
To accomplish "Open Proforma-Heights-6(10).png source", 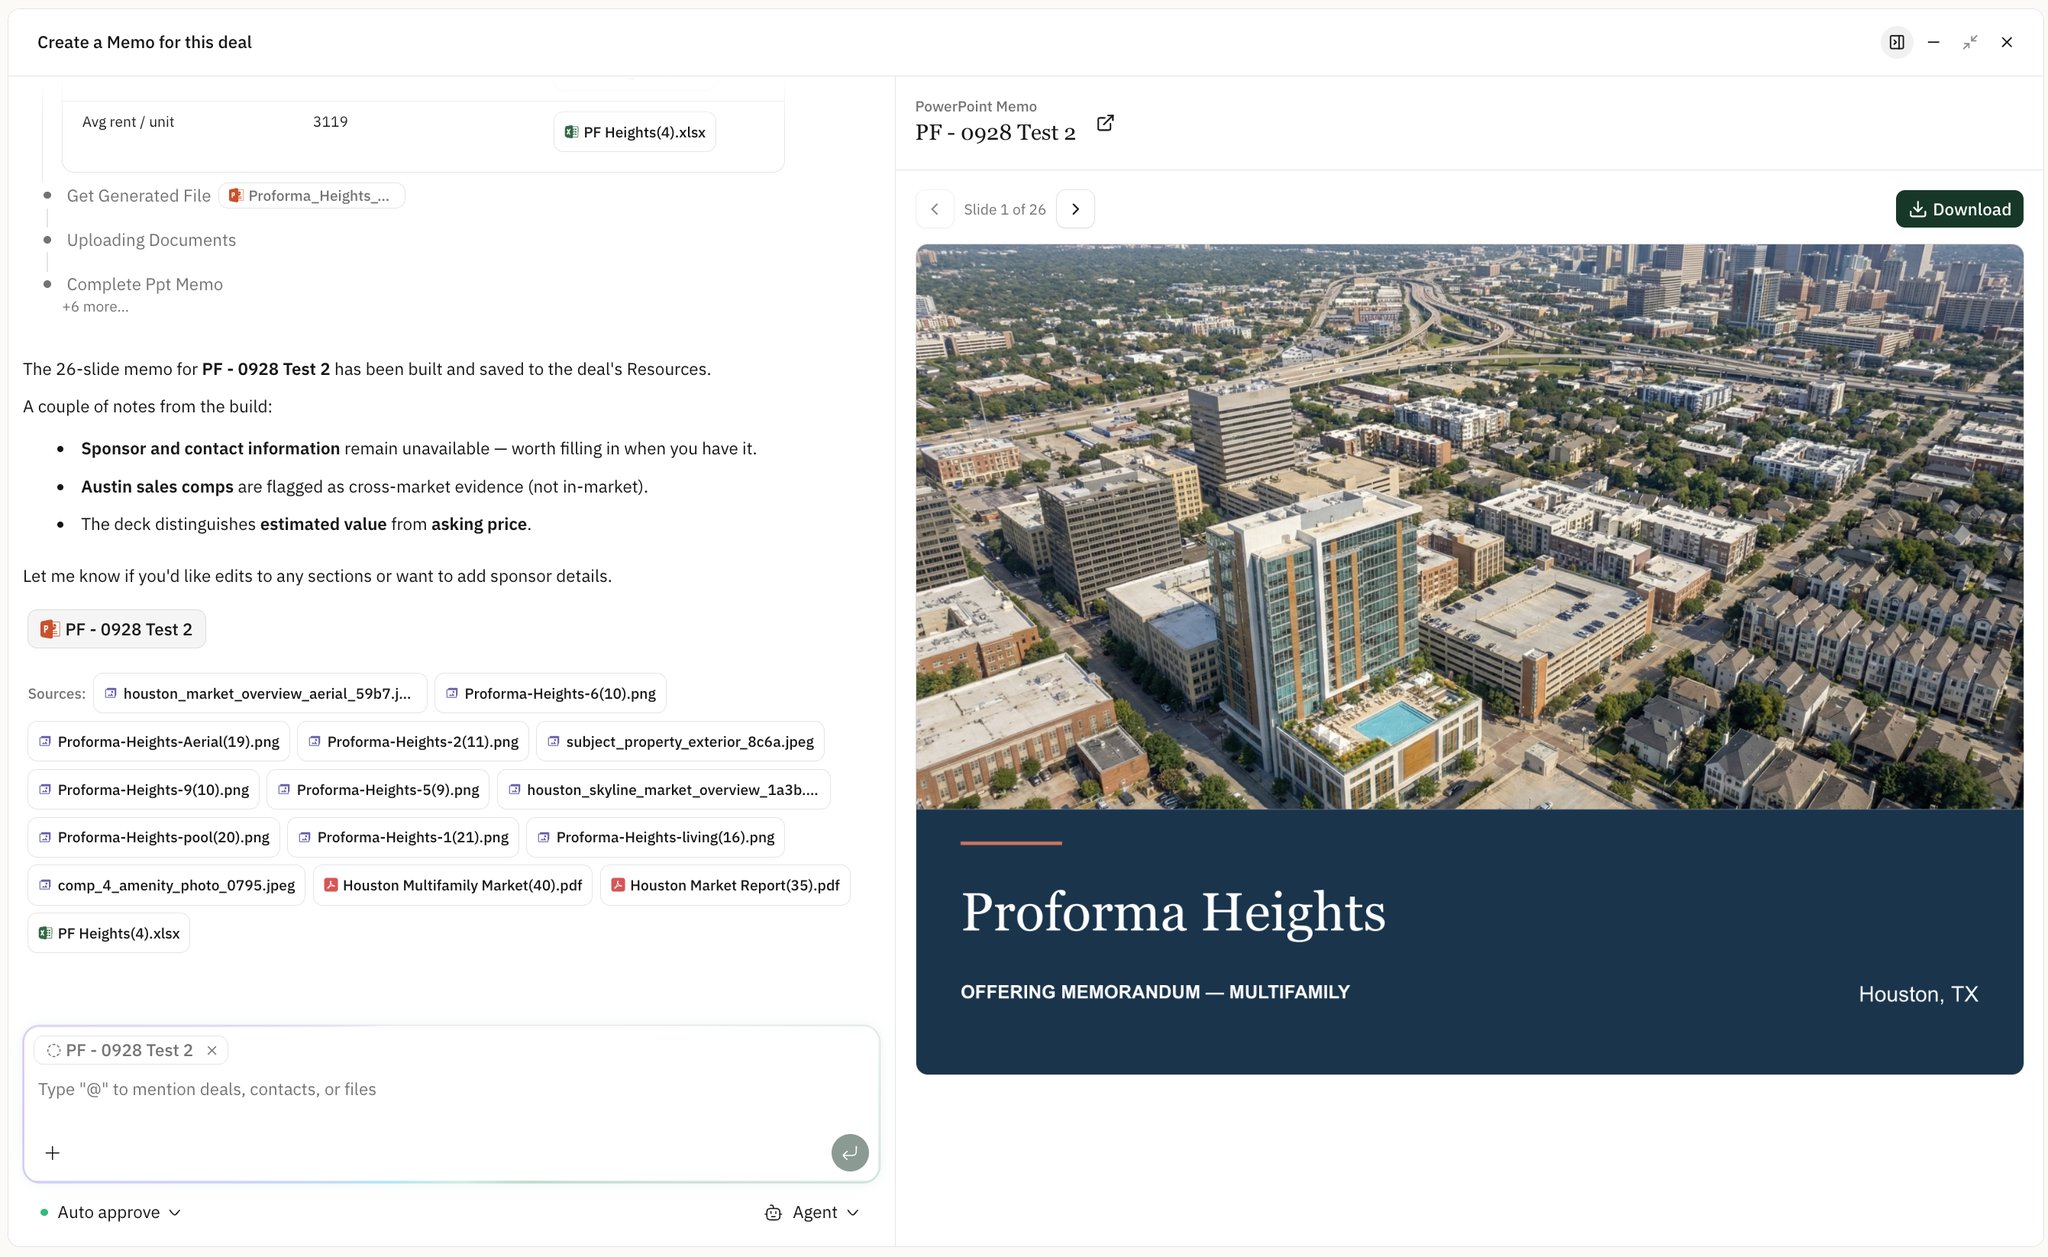I will coord(550,693).
